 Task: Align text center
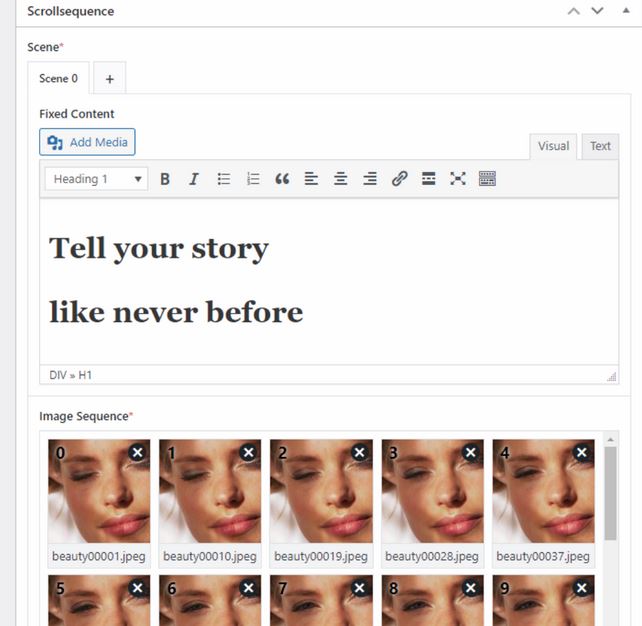click(x=341, y=179)
